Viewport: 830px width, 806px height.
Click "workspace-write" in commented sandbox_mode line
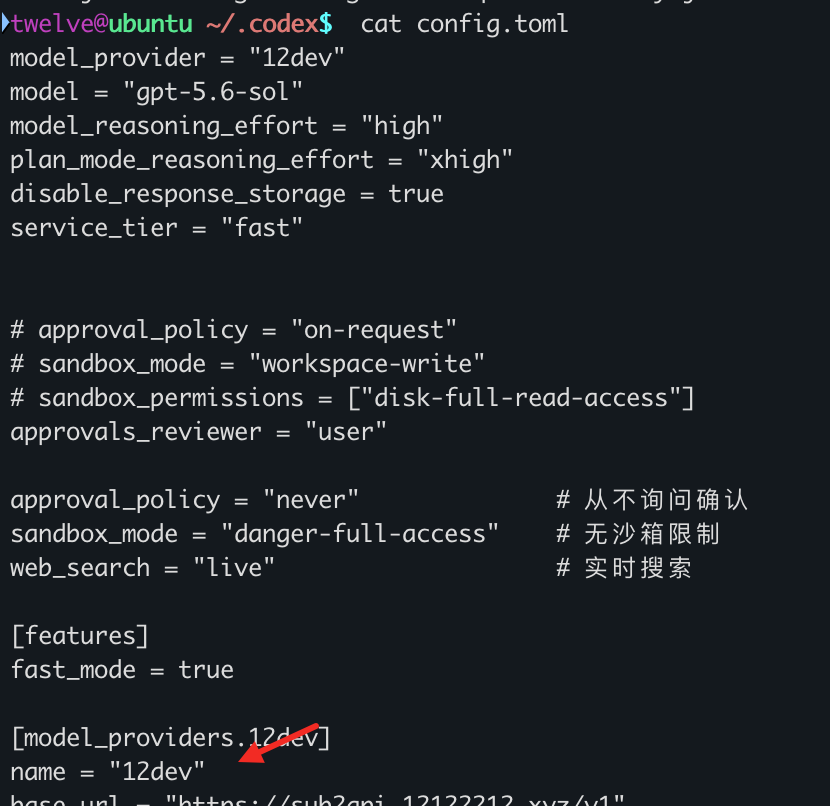click(366, 364)
